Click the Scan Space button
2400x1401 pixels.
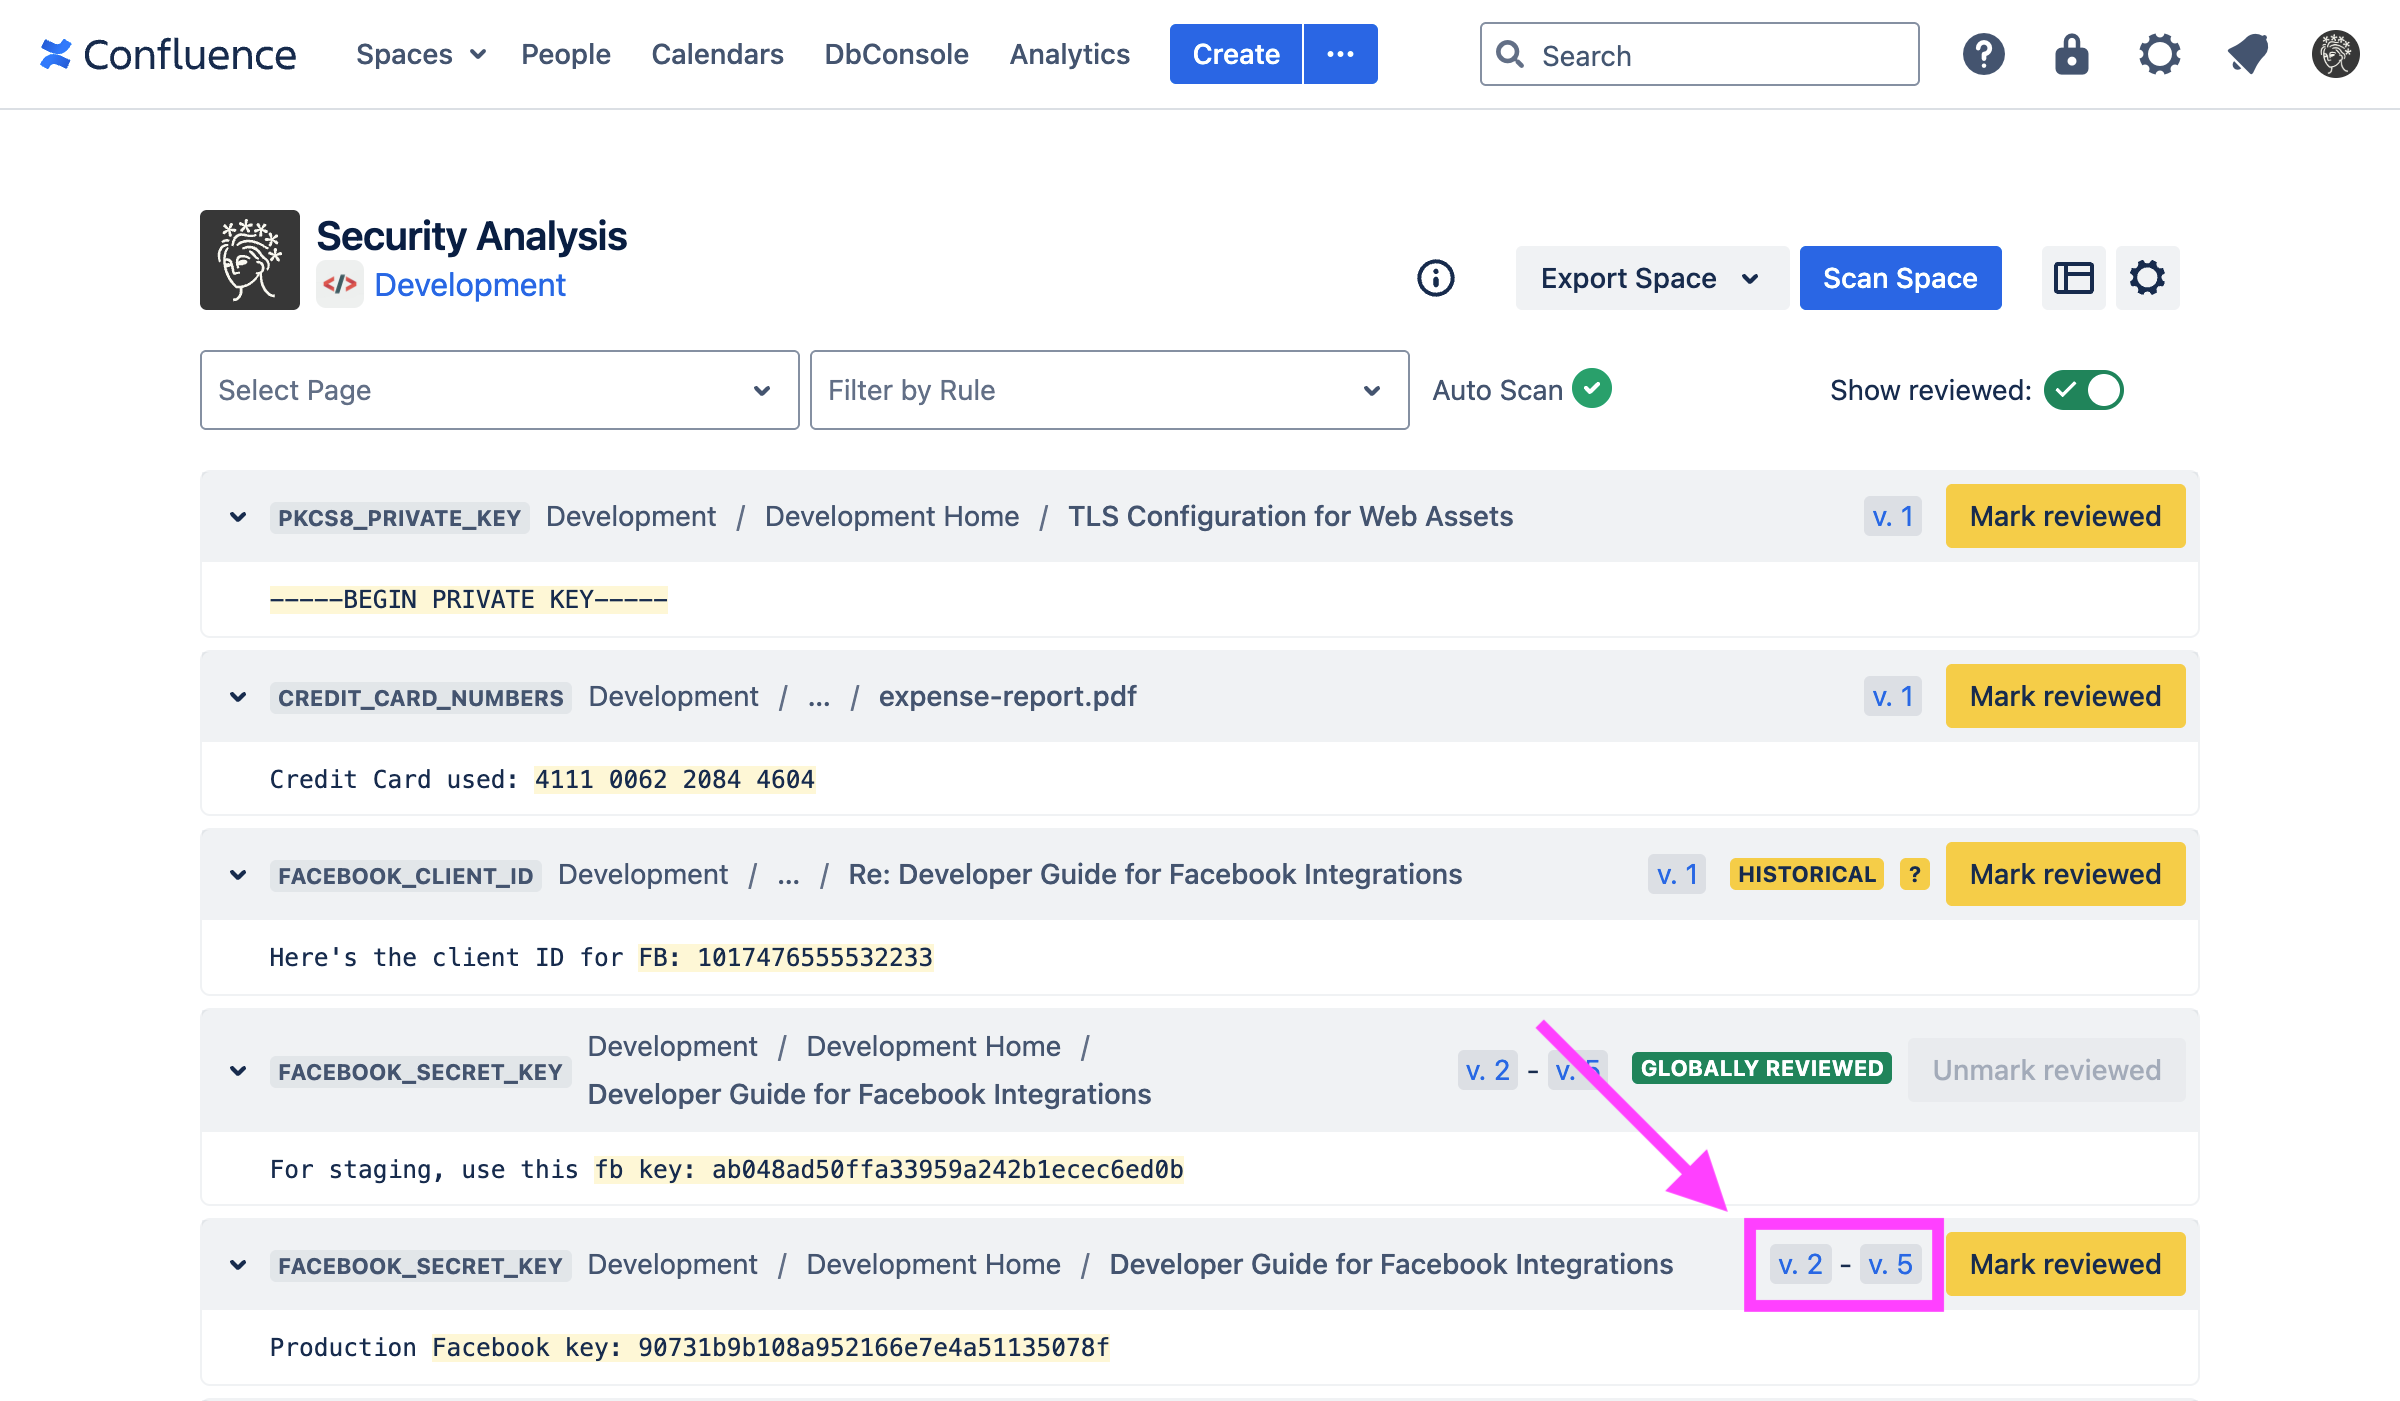[x=1899, y=278]
